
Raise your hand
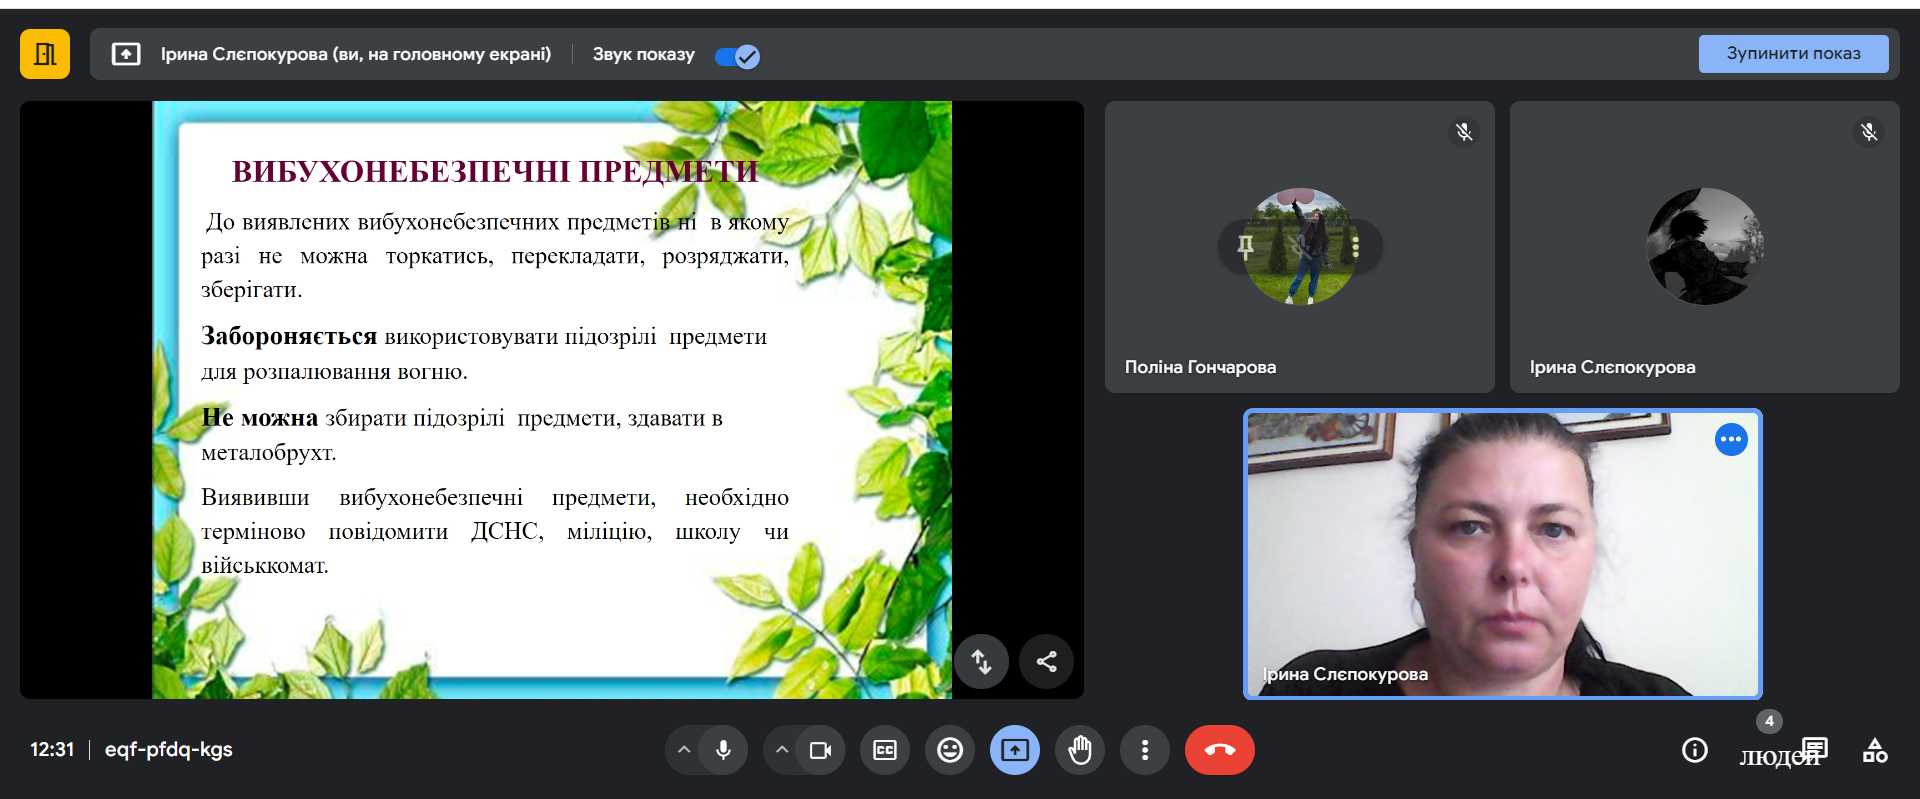(x=1080, y=750)
